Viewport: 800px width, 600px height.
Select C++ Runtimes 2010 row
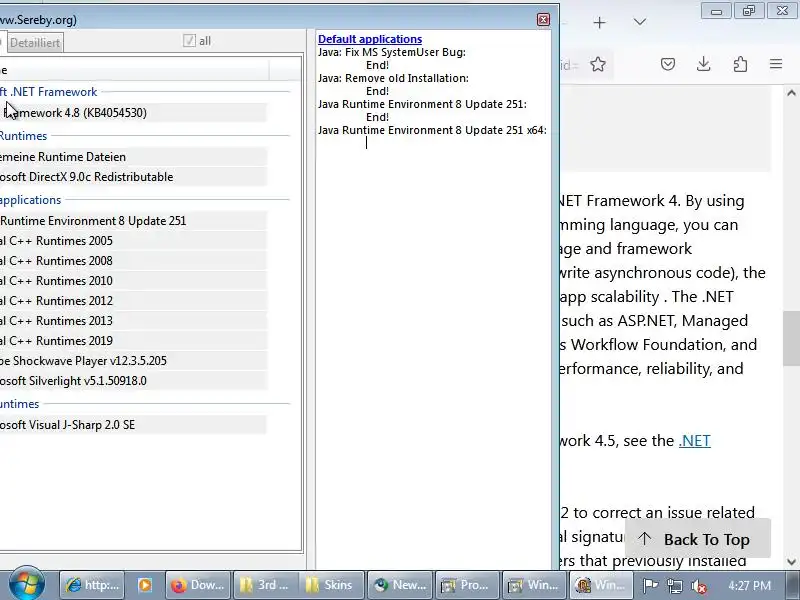coord(133,281)
